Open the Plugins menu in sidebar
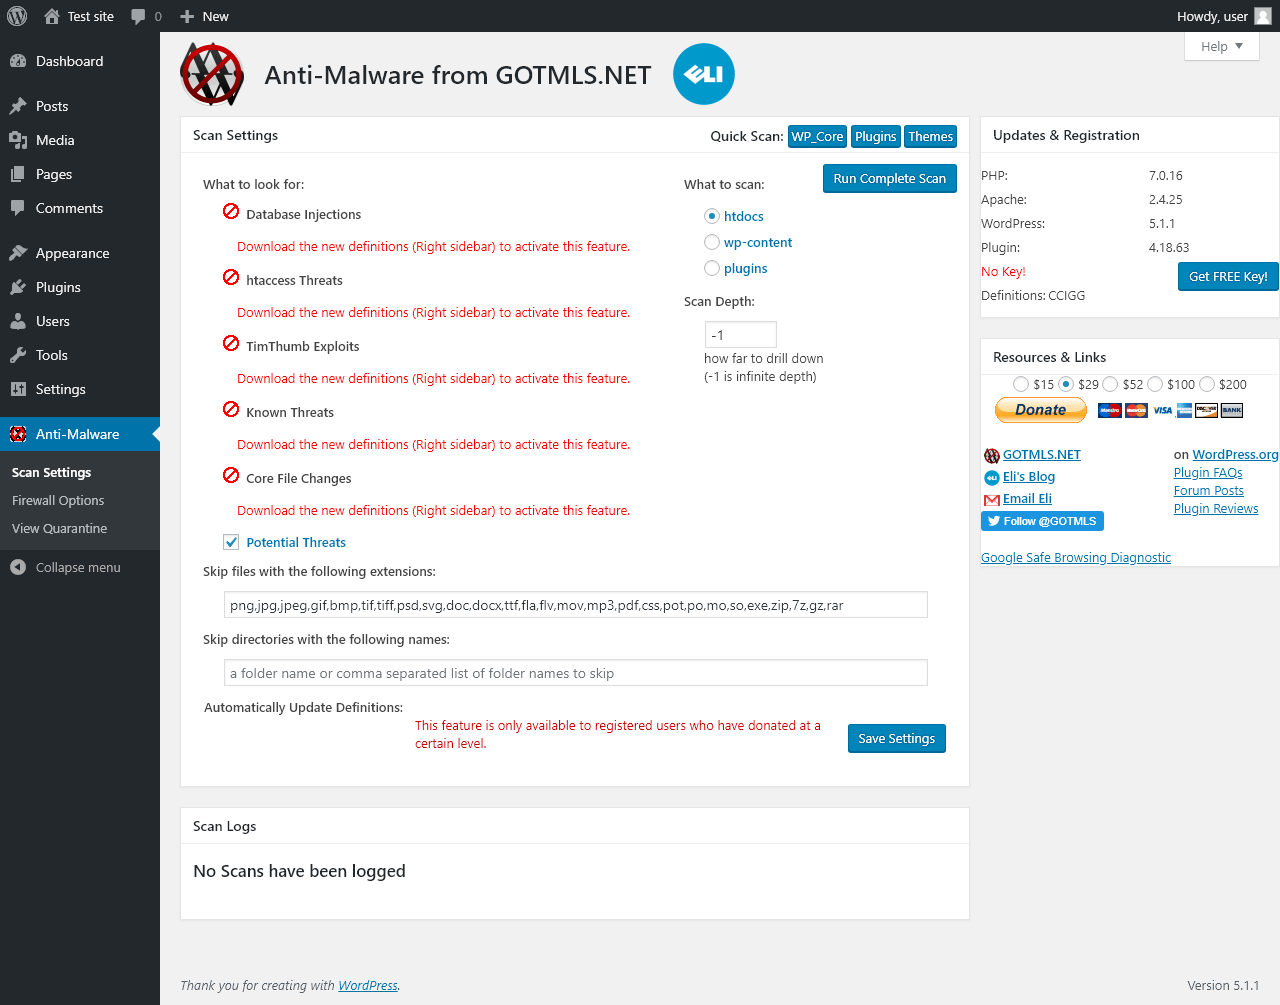 coord(58,287)
